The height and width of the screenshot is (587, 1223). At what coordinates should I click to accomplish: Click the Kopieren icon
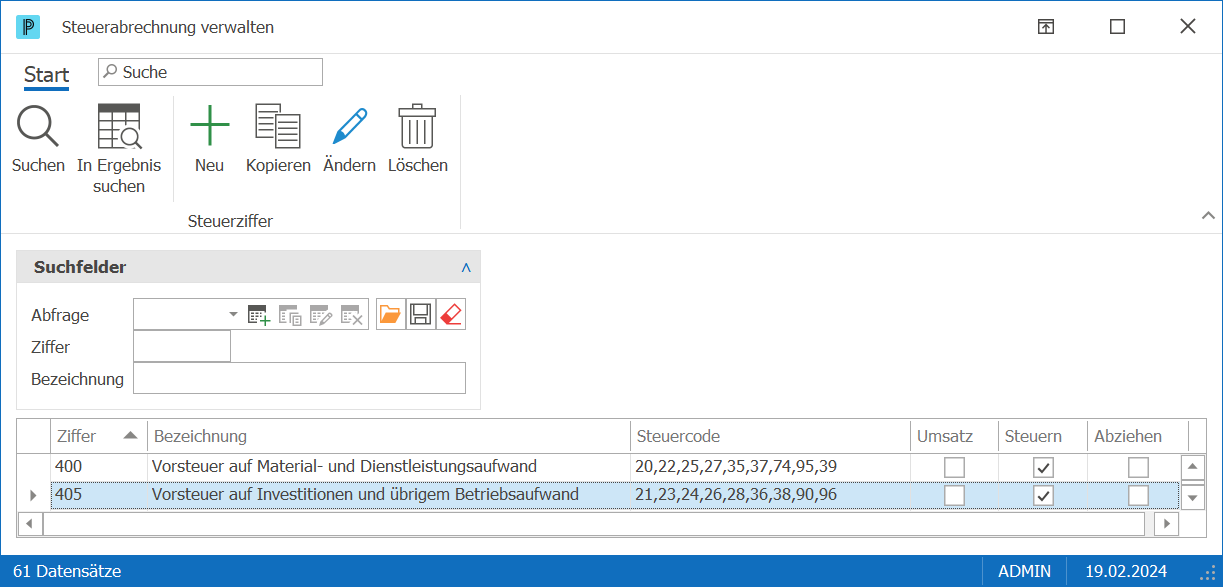click(x=278, y=126)
